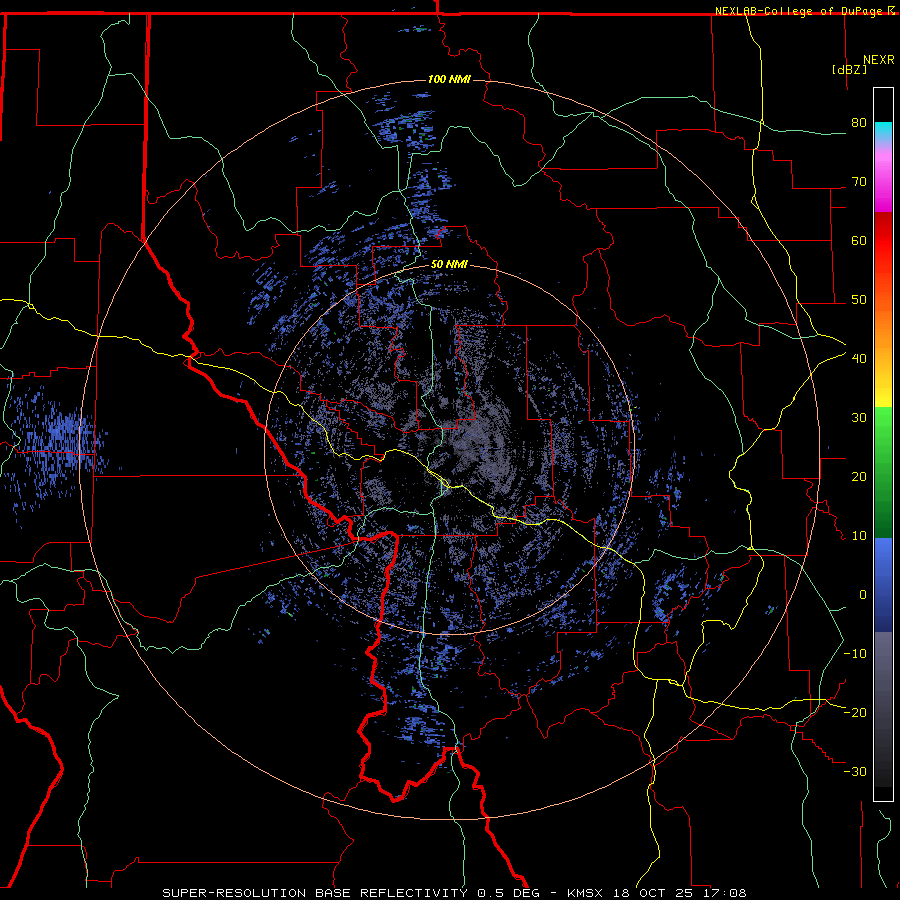
Task: Select the "100 NMI" range ring label
Action: 449,79
